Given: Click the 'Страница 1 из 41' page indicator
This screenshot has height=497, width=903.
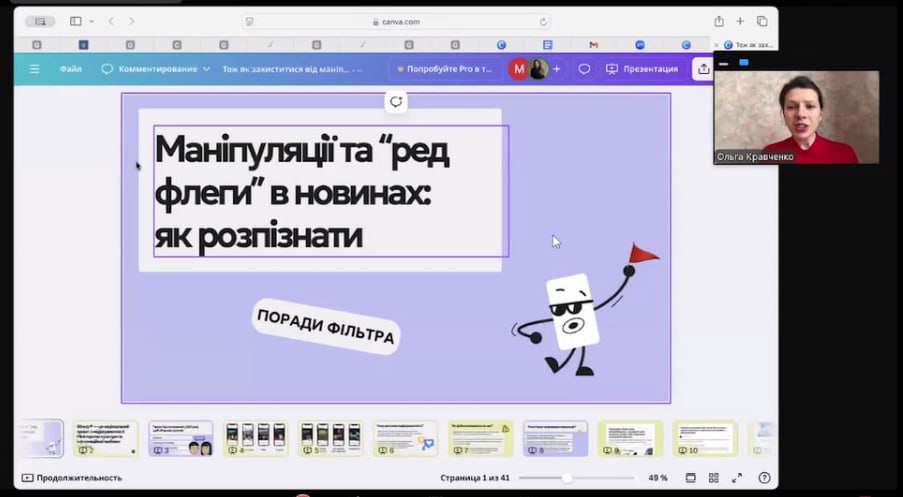Looking at the screenshot, I should point(475,478).
